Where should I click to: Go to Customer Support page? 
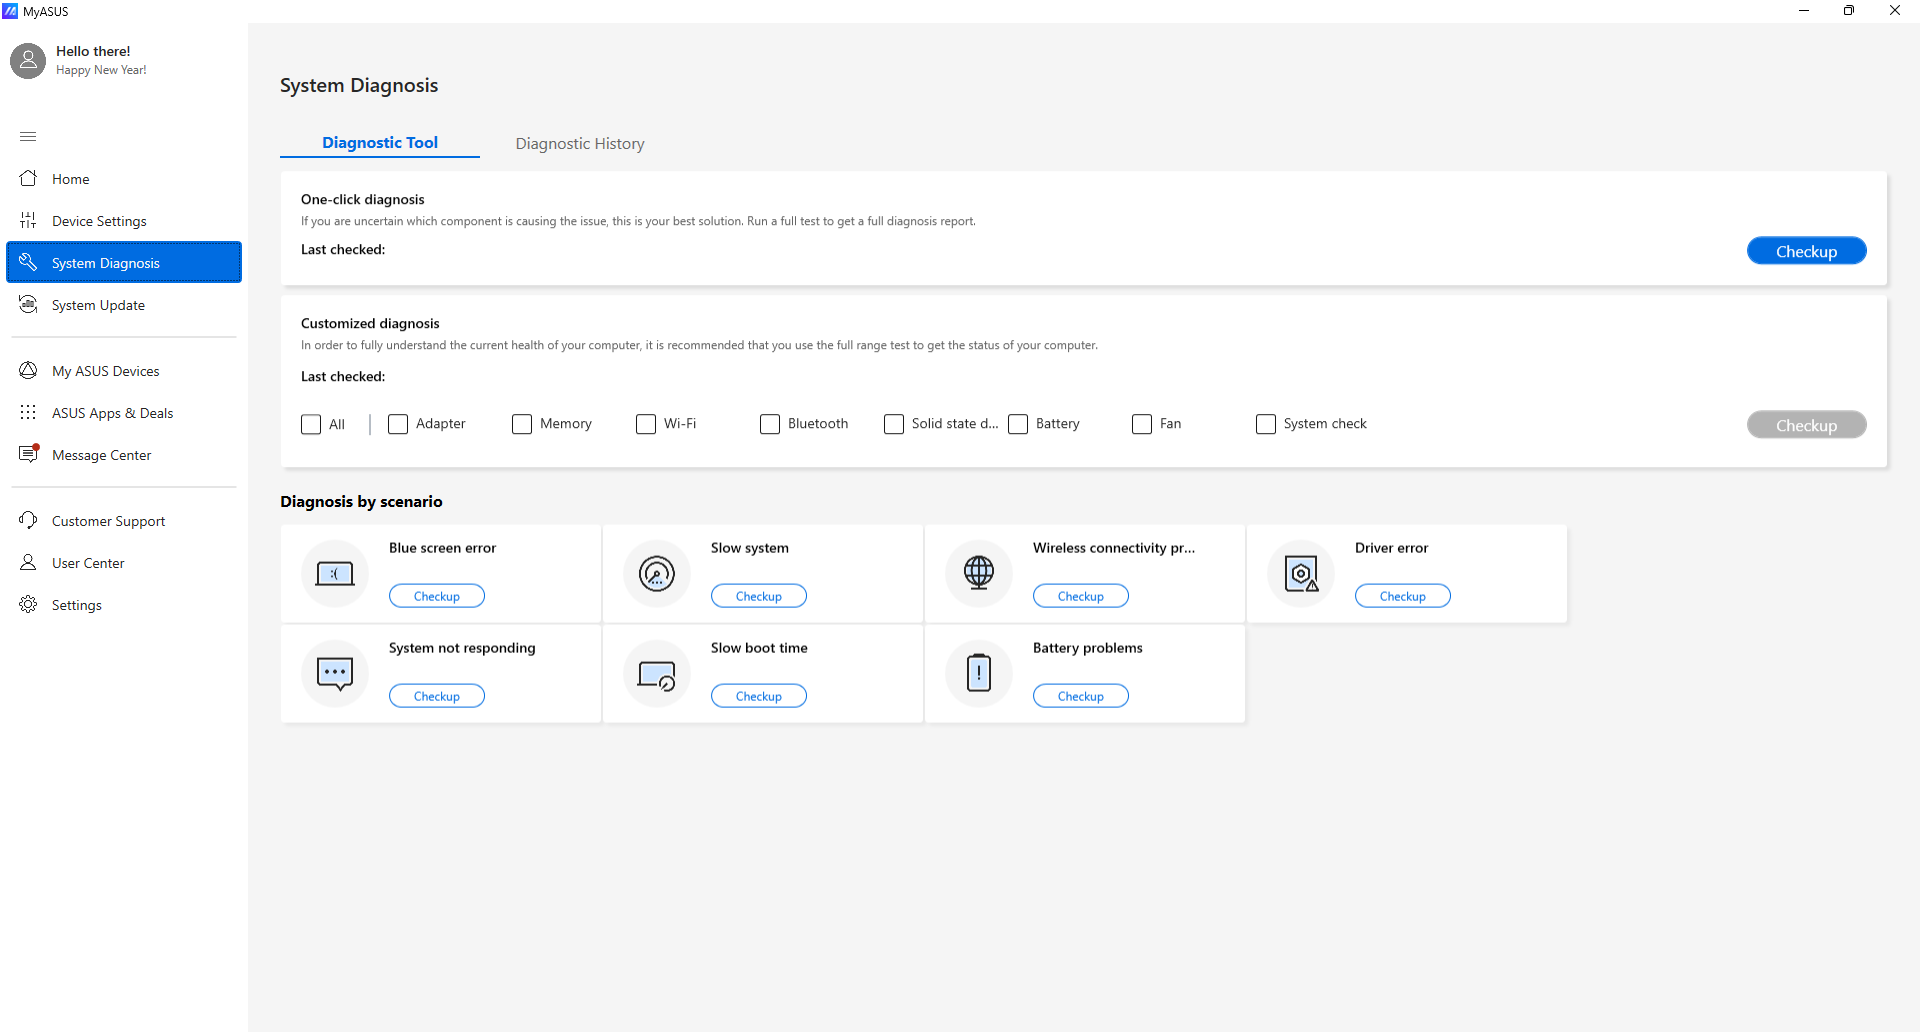tap(108, 521)
